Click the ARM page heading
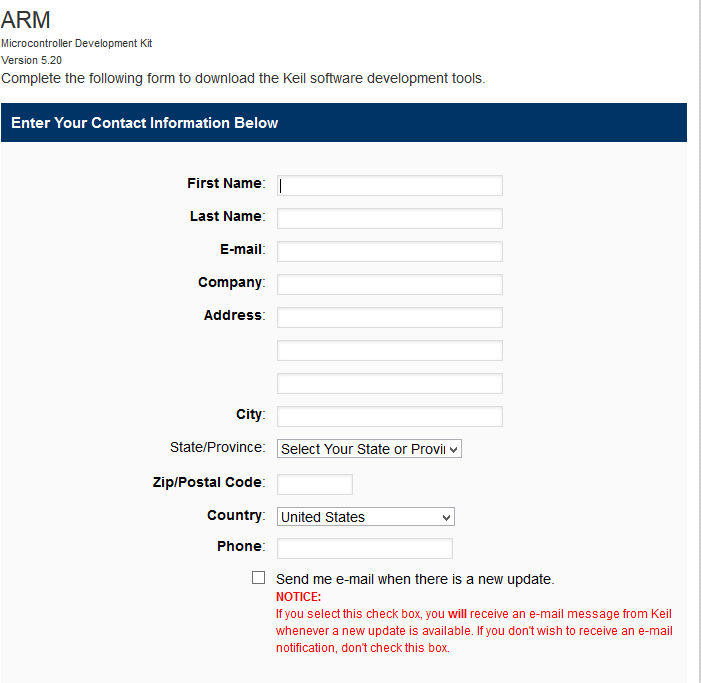The image size is (701, 683). coord(25,20)
